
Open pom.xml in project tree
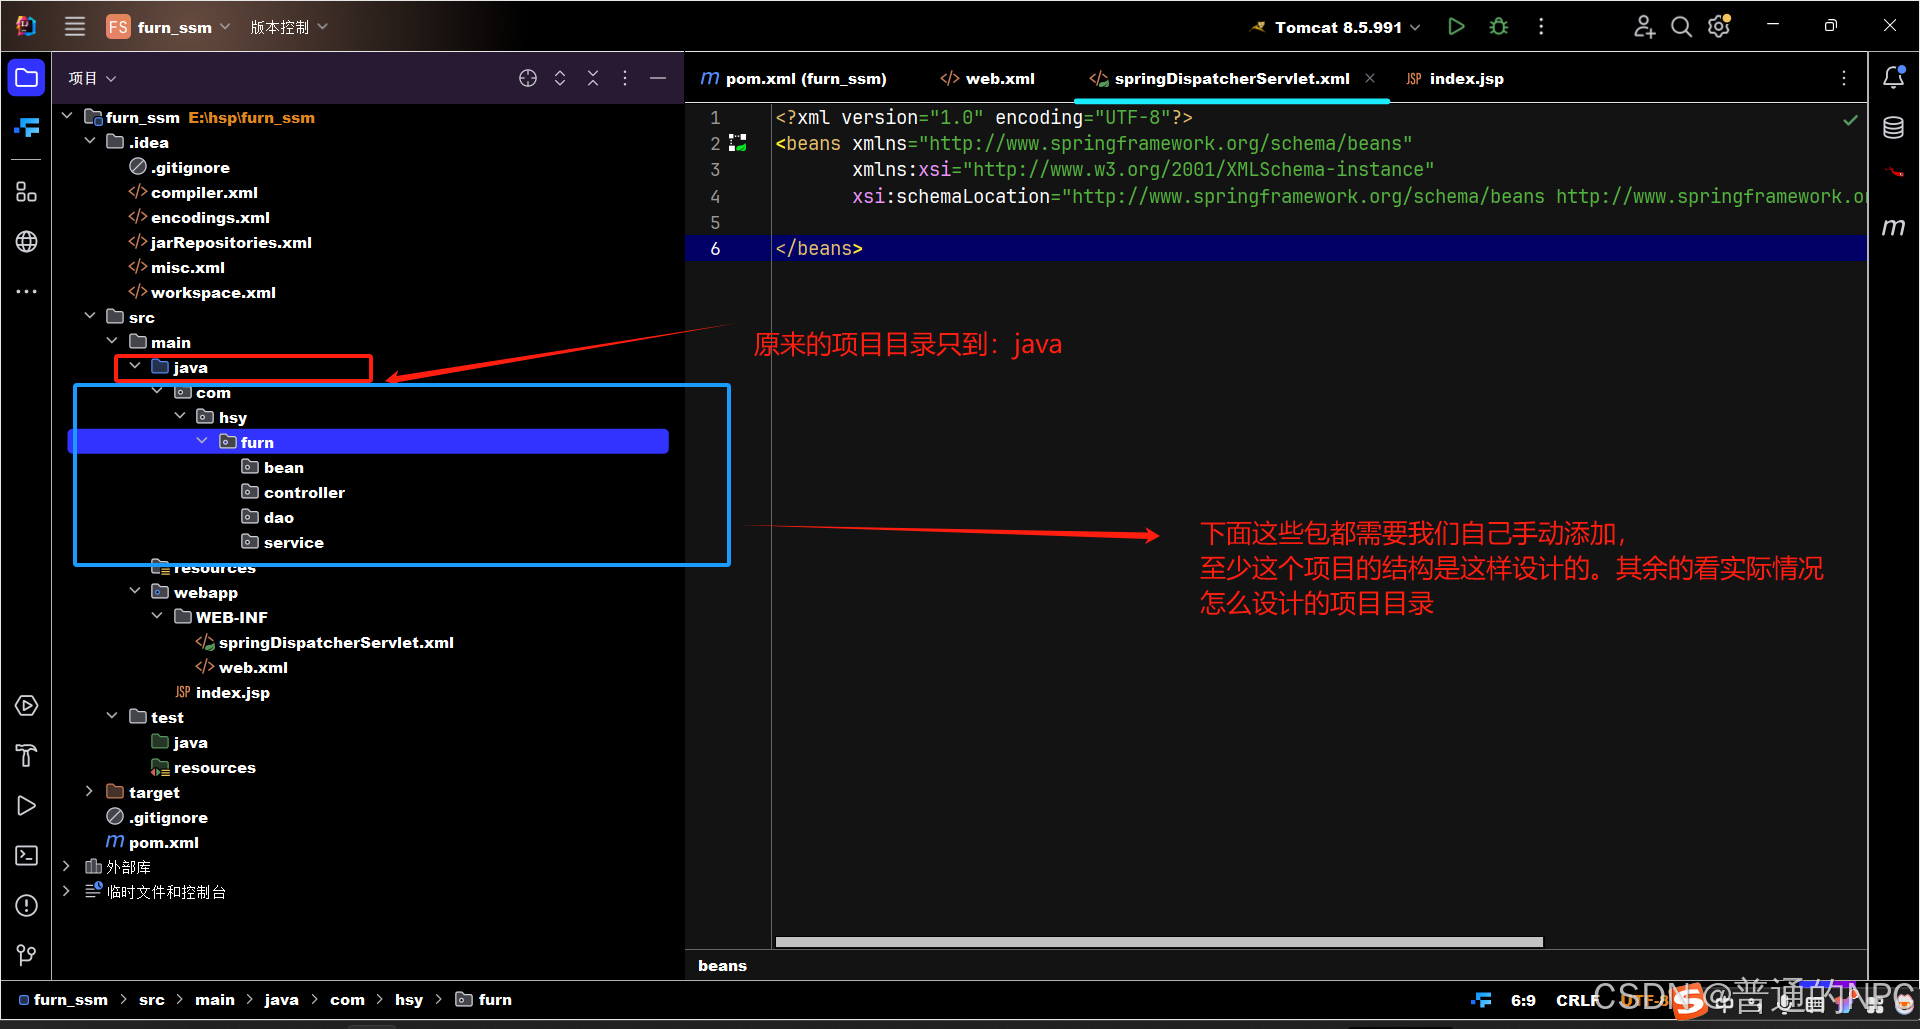tap(163, 842)
